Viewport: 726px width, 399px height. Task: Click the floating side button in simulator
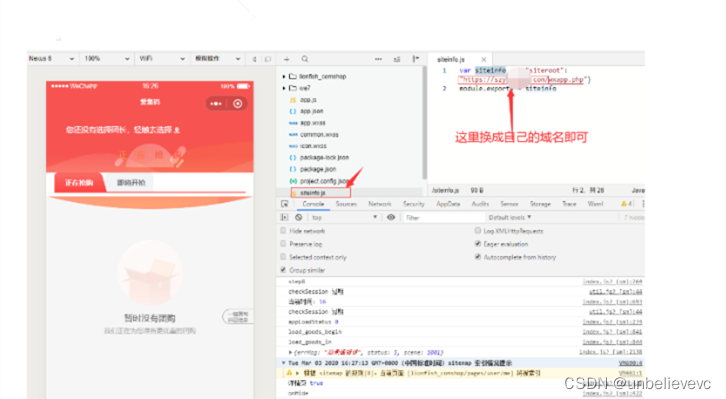238,317
